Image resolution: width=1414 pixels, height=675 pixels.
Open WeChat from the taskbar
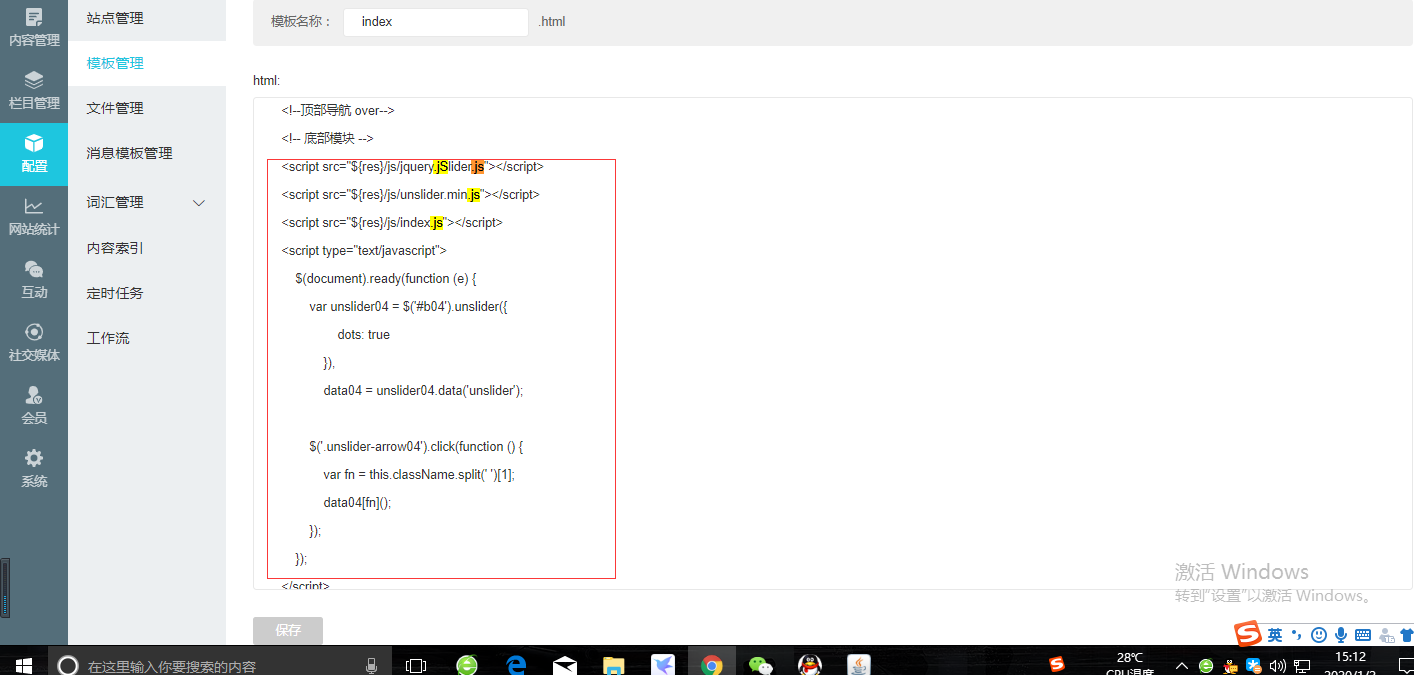[761, 665]
